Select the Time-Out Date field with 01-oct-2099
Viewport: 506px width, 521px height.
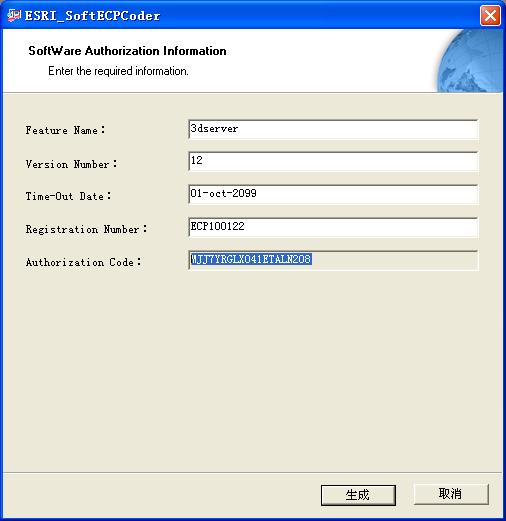[333, 194]
